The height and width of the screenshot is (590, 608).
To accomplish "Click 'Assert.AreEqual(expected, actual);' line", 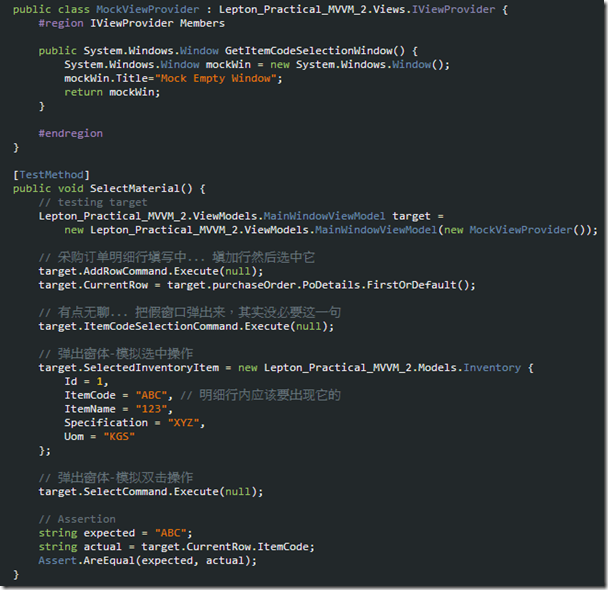I will tap(147, 561).
